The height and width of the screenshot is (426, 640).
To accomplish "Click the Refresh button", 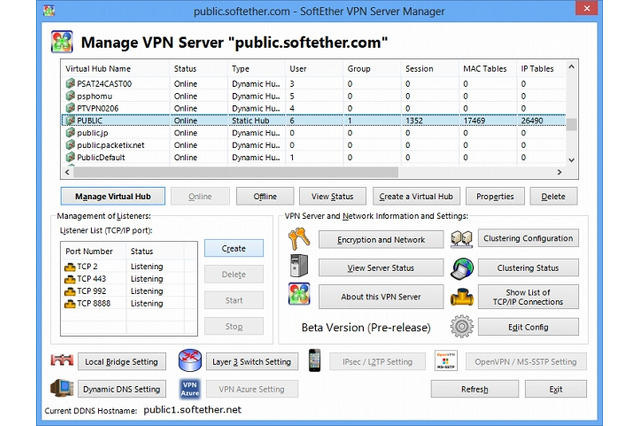I will pos(474,389).
